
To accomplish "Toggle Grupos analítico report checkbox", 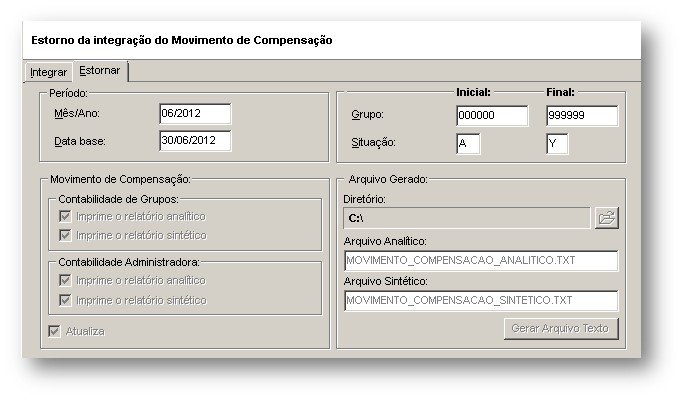I will point(66,216).
